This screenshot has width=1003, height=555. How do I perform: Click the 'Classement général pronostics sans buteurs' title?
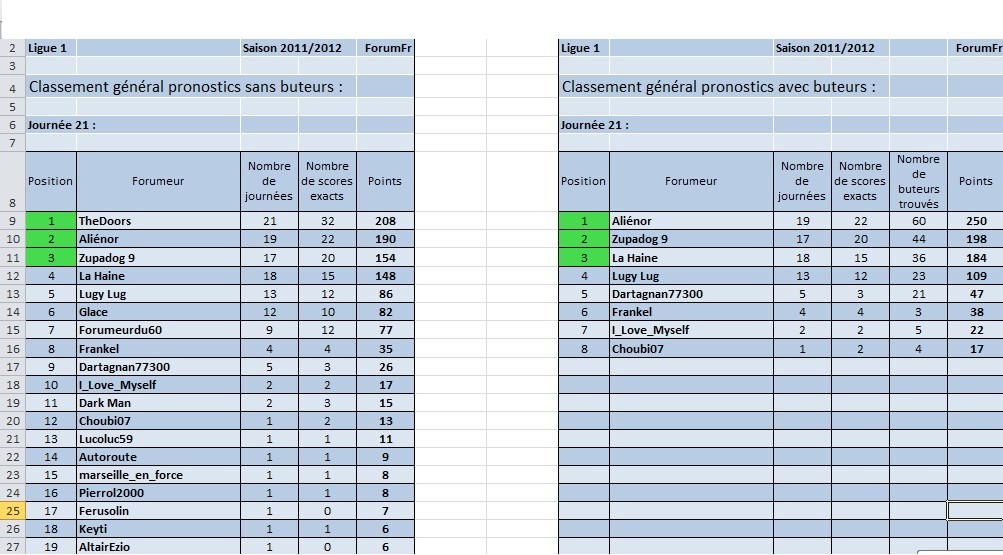pos(186,87)
